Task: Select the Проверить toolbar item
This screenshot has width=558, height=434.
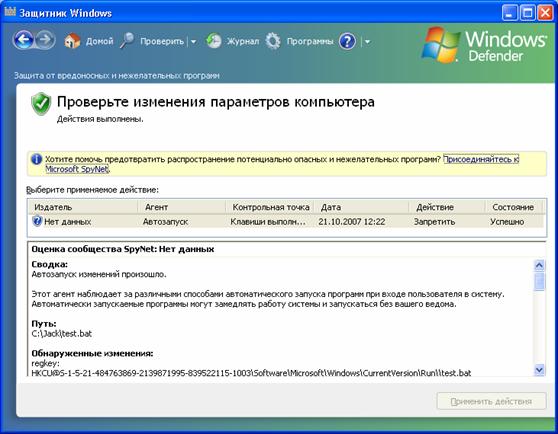Action: 162,41
